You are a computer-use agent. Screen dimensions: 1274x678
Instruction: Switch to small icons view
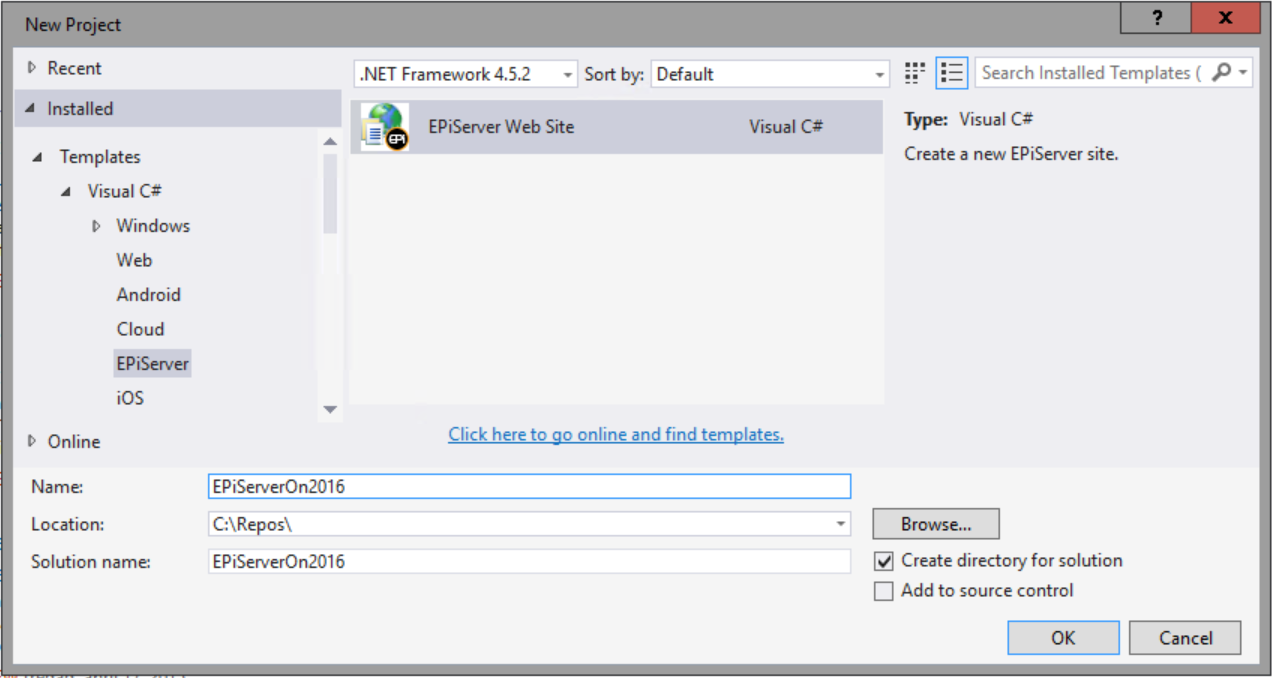[914, 73]
